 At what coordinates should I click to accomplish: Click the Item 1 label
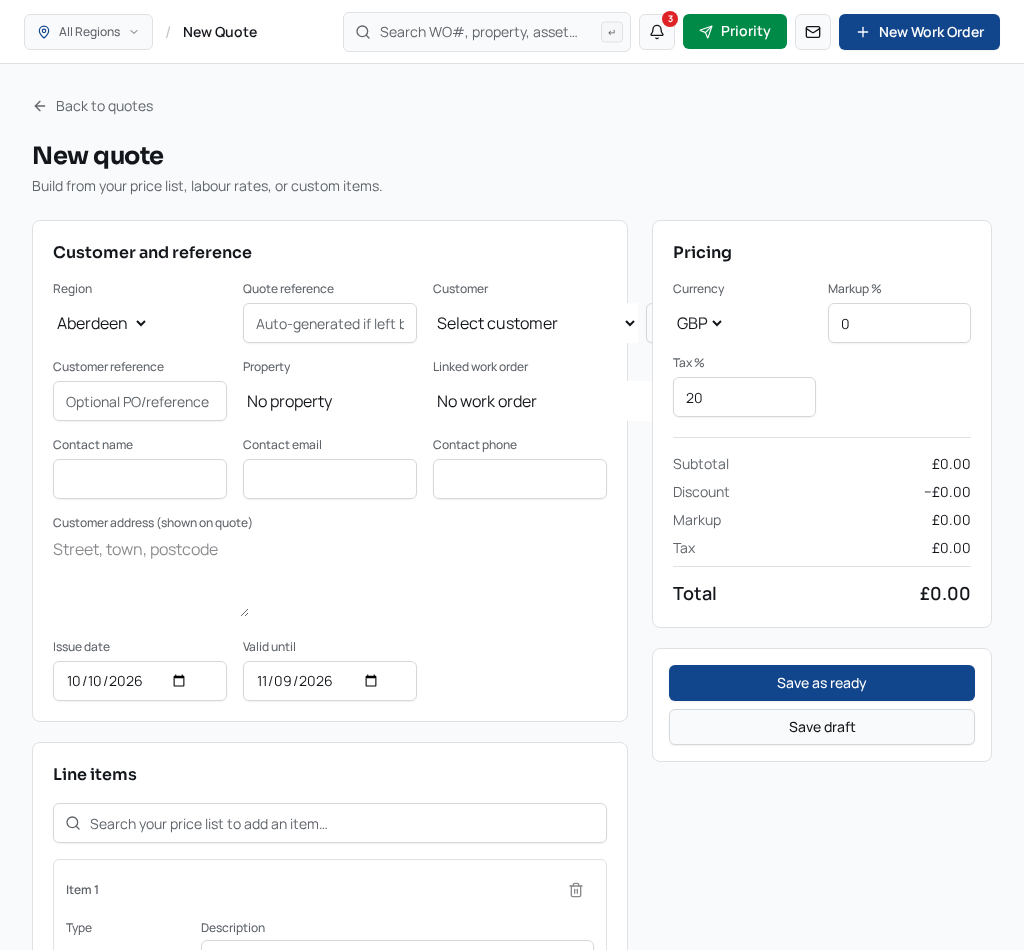pos(82,890)
